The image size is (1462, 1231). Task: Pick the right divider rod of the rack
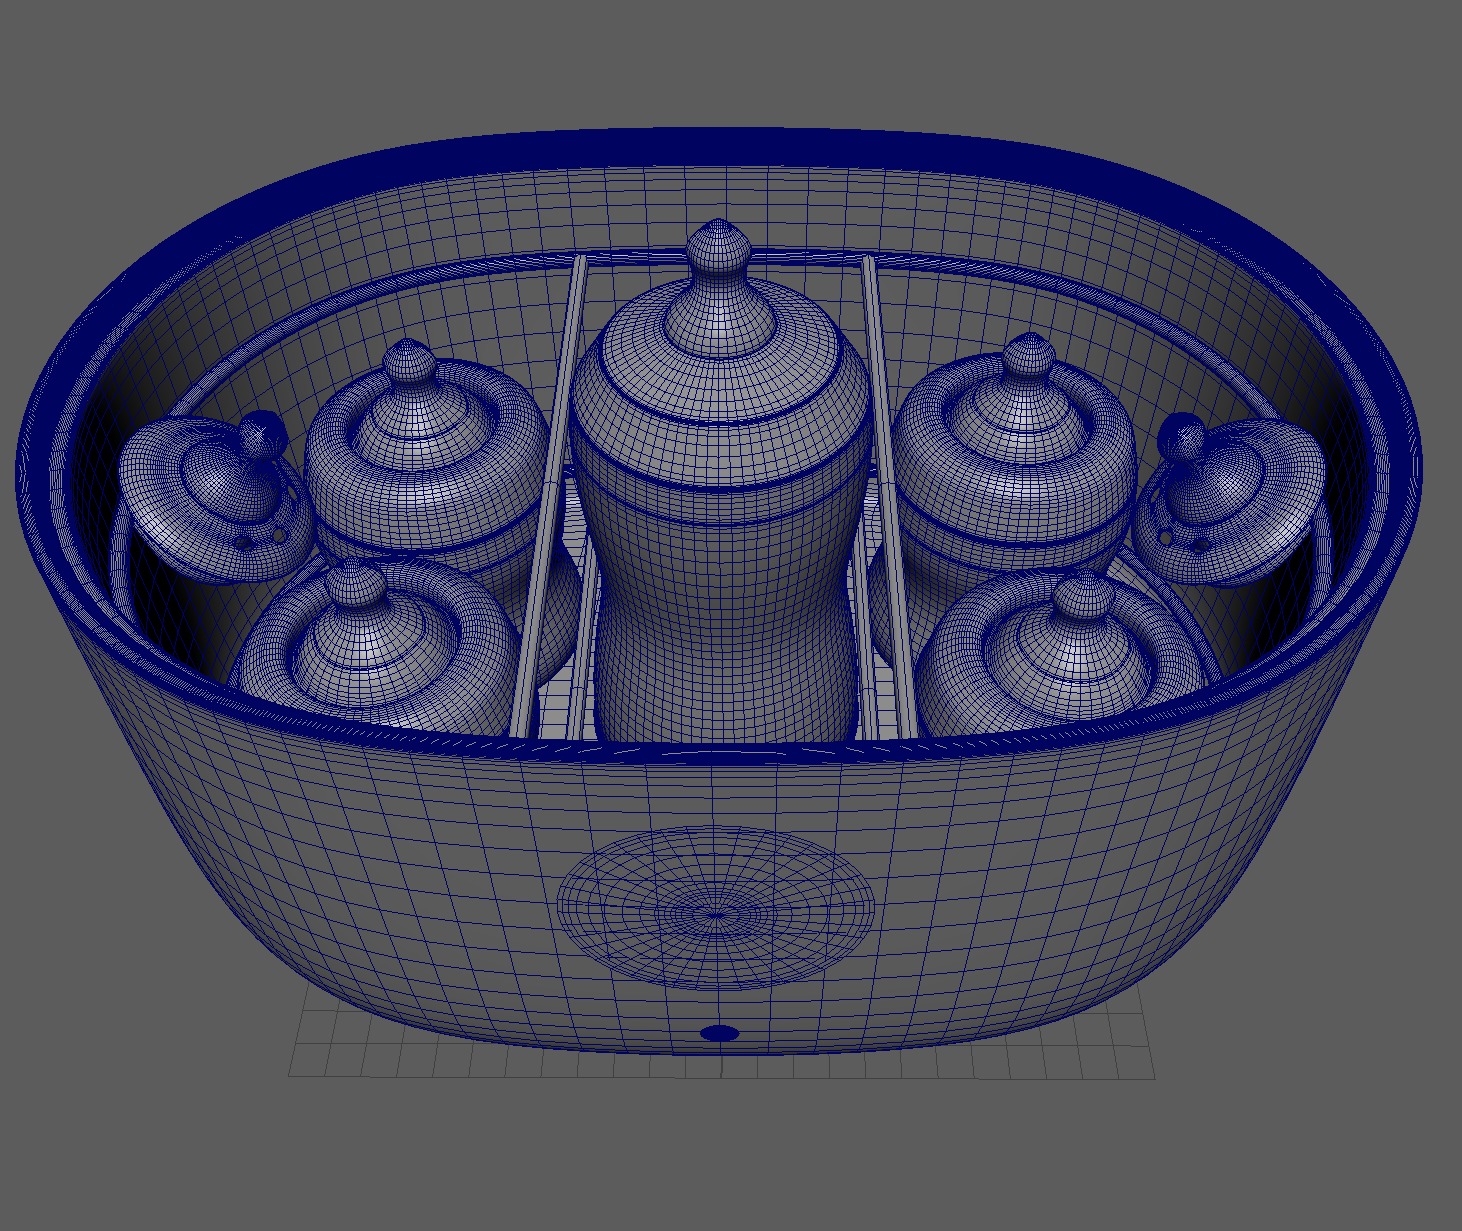click(x=890, y=495)
